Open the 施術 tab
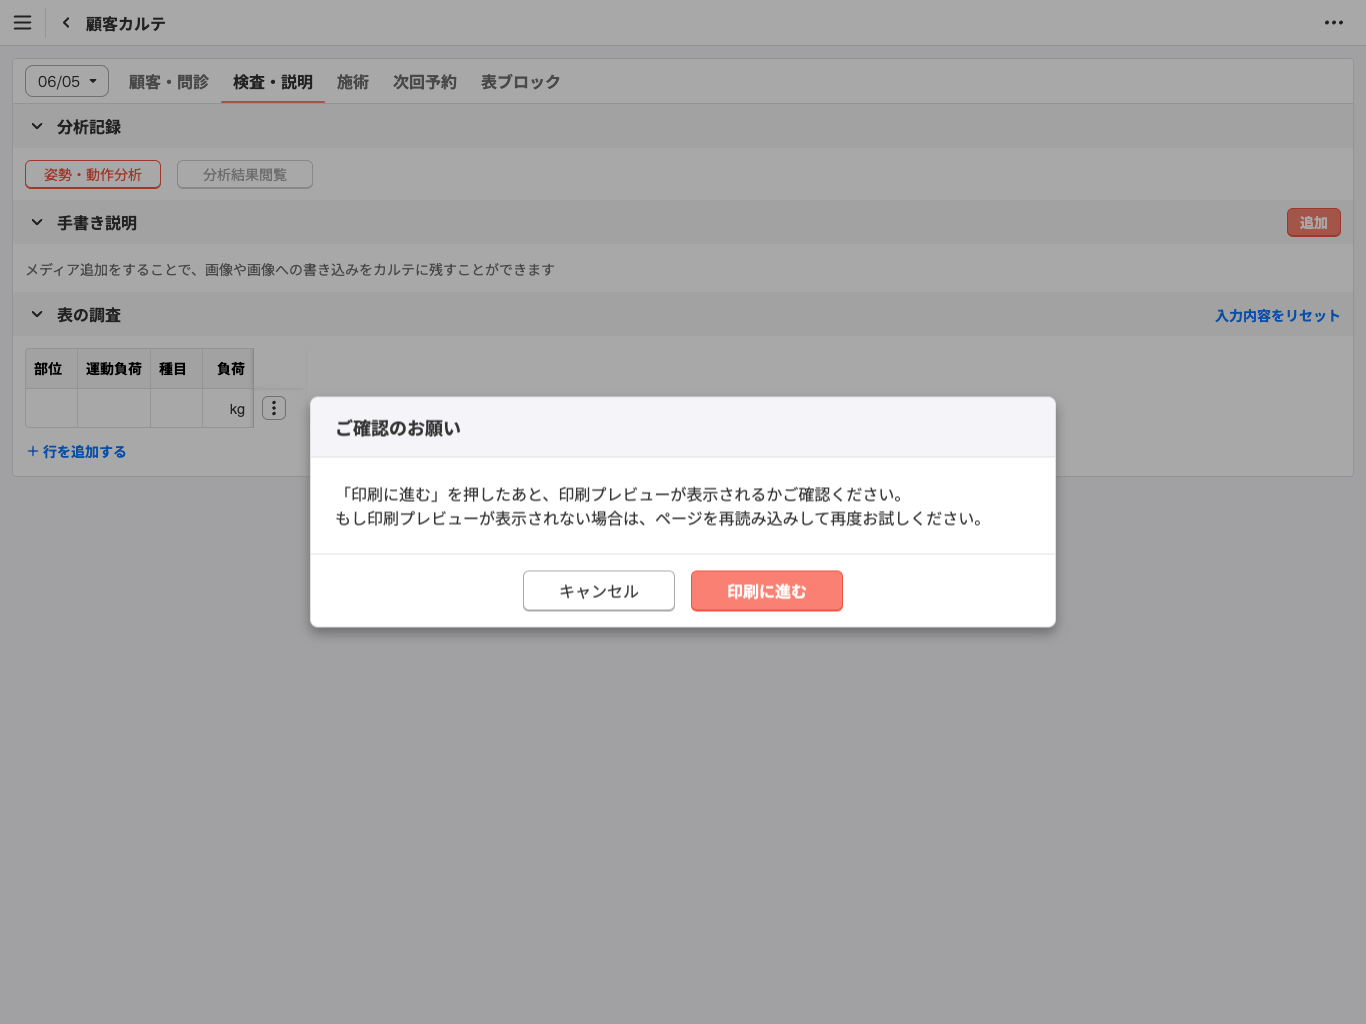The height and width of the screenshot is (1024, 1366). [353, 82]
